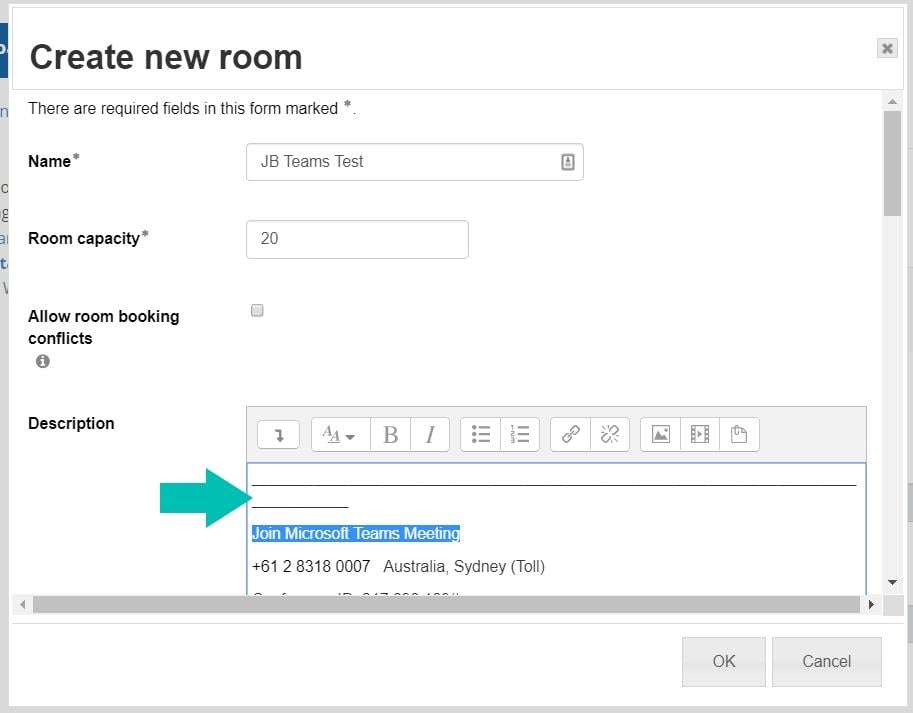Insert an image into the description
Image resolution: width=913 pixels, height=713 pixels.
660,434
